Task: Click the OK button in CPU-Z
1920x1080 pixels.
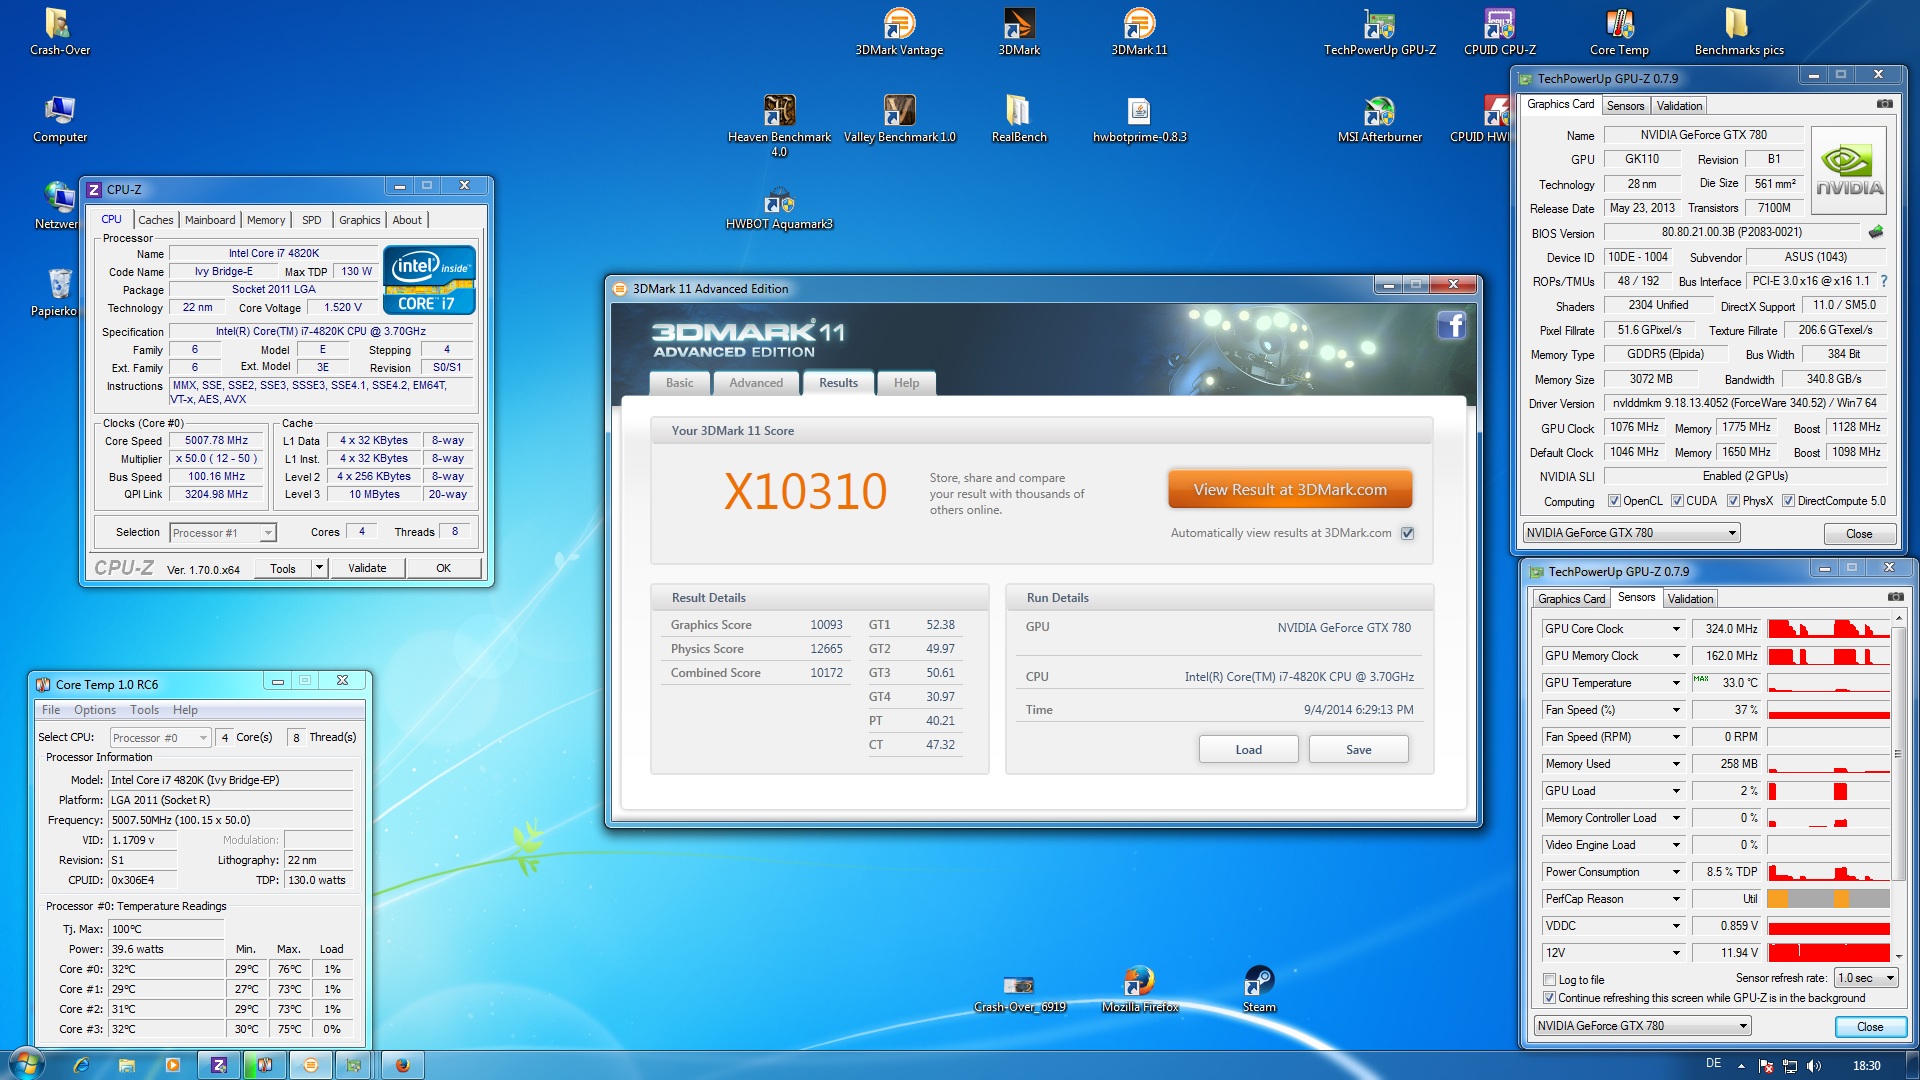Action: click(443, 568)
